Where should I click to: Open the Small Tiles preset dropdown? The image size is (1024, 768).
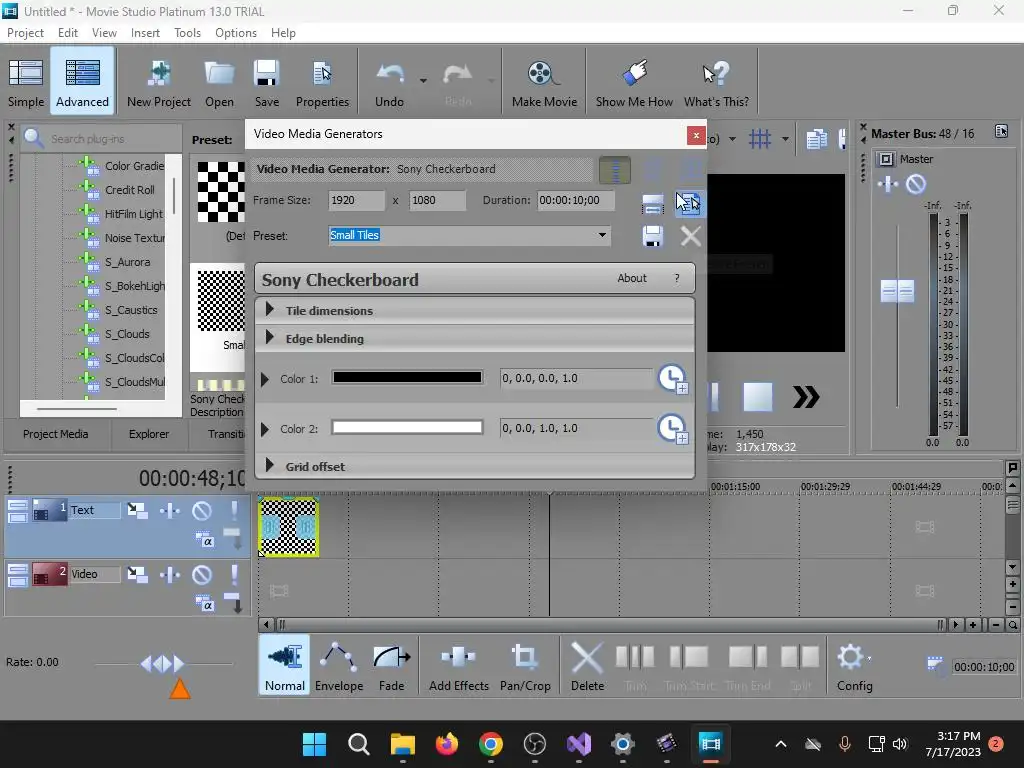pyautogui.click(x=602, y=235)
